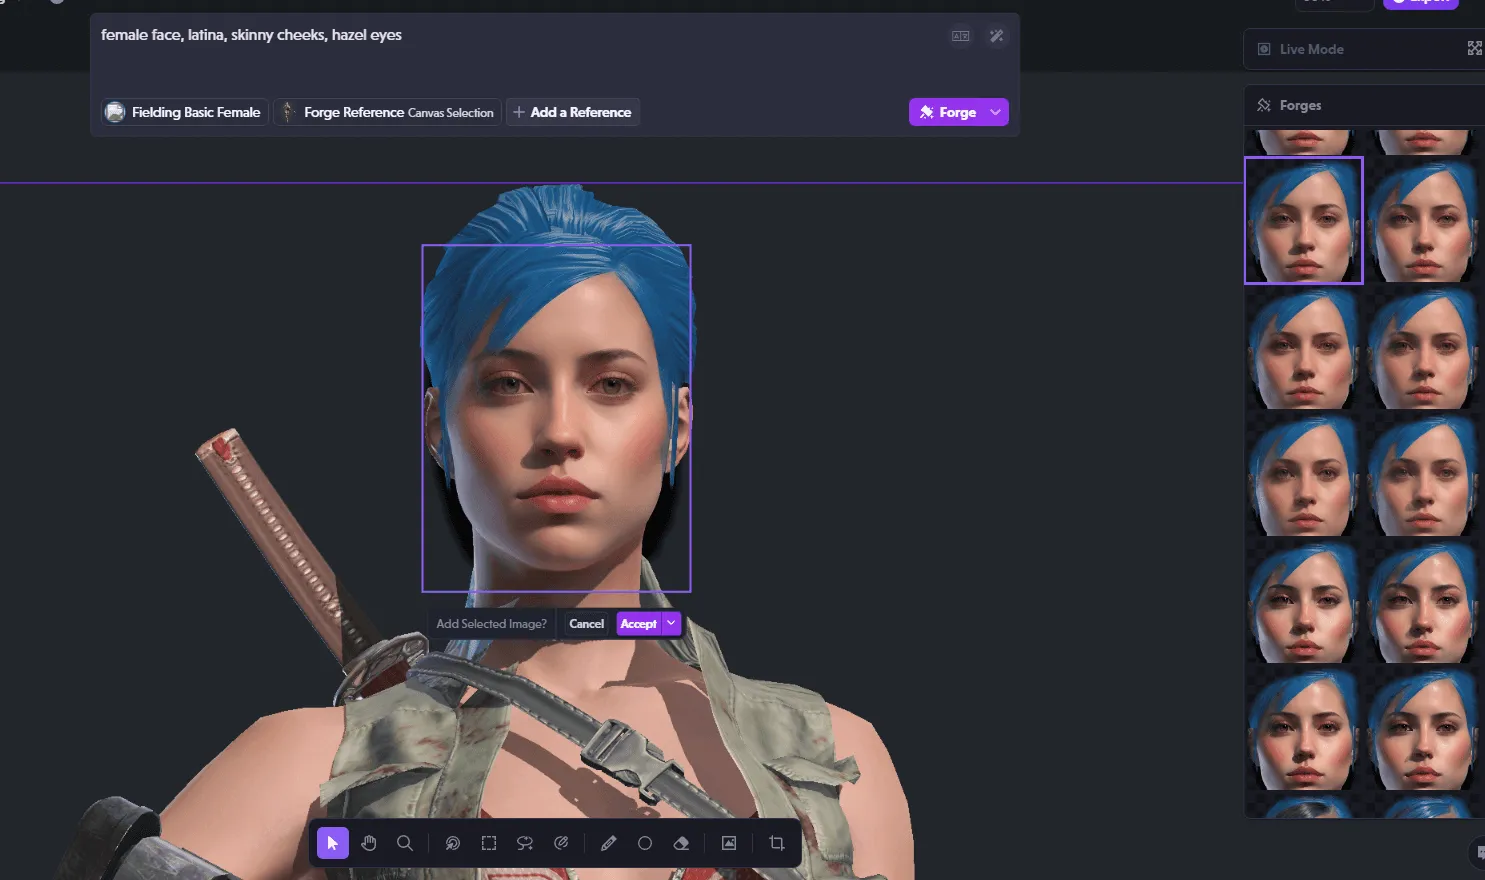
Task: Select the Hand pan tool
Action: click(x=369, y=843)
